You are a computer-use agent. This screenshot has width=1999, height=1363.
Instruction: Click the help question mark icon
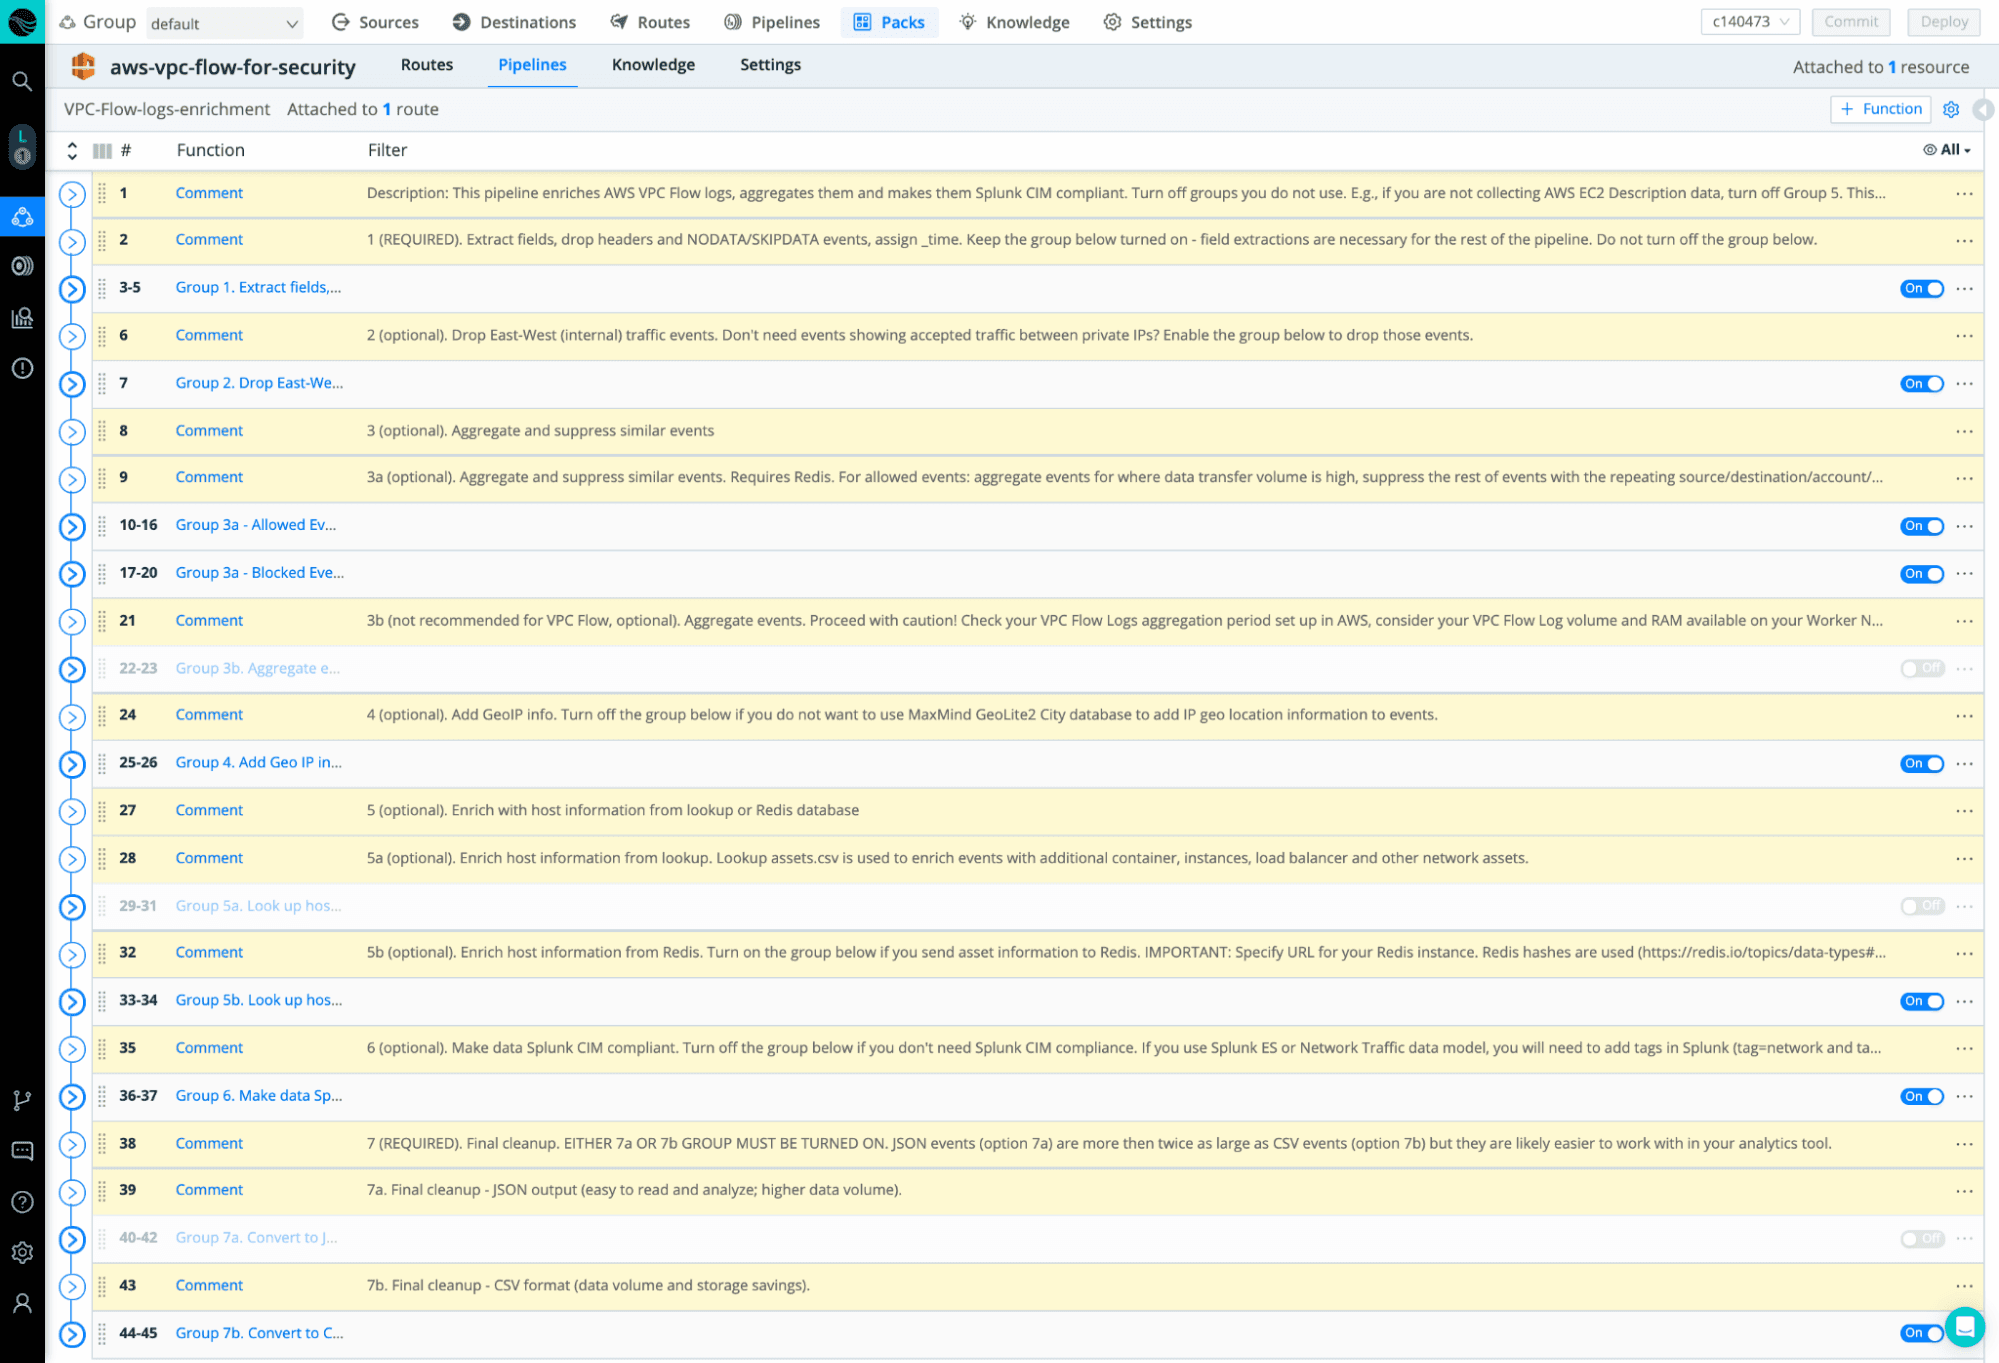[22, 1202]
